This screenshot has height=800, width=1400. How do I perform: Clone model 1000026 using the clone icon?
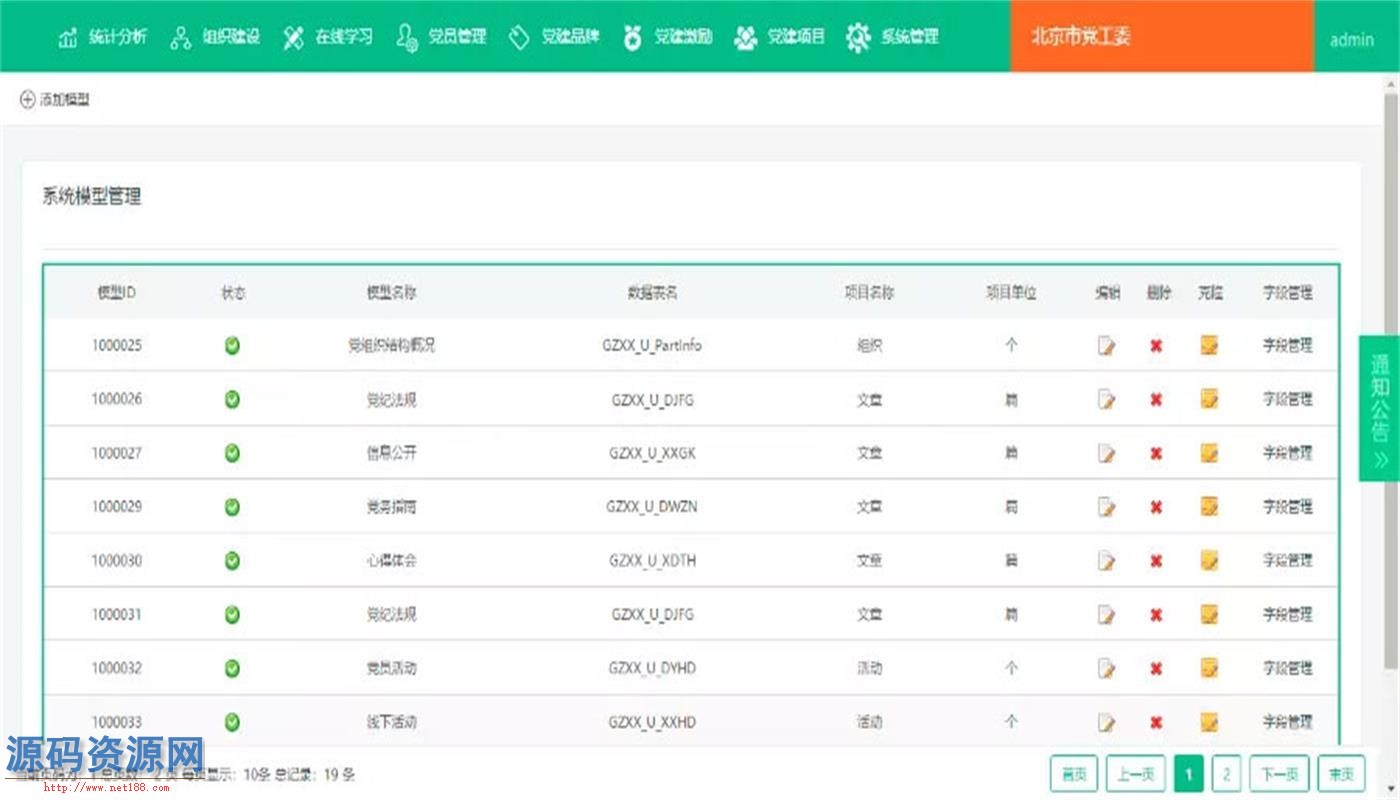[1209, 399]
